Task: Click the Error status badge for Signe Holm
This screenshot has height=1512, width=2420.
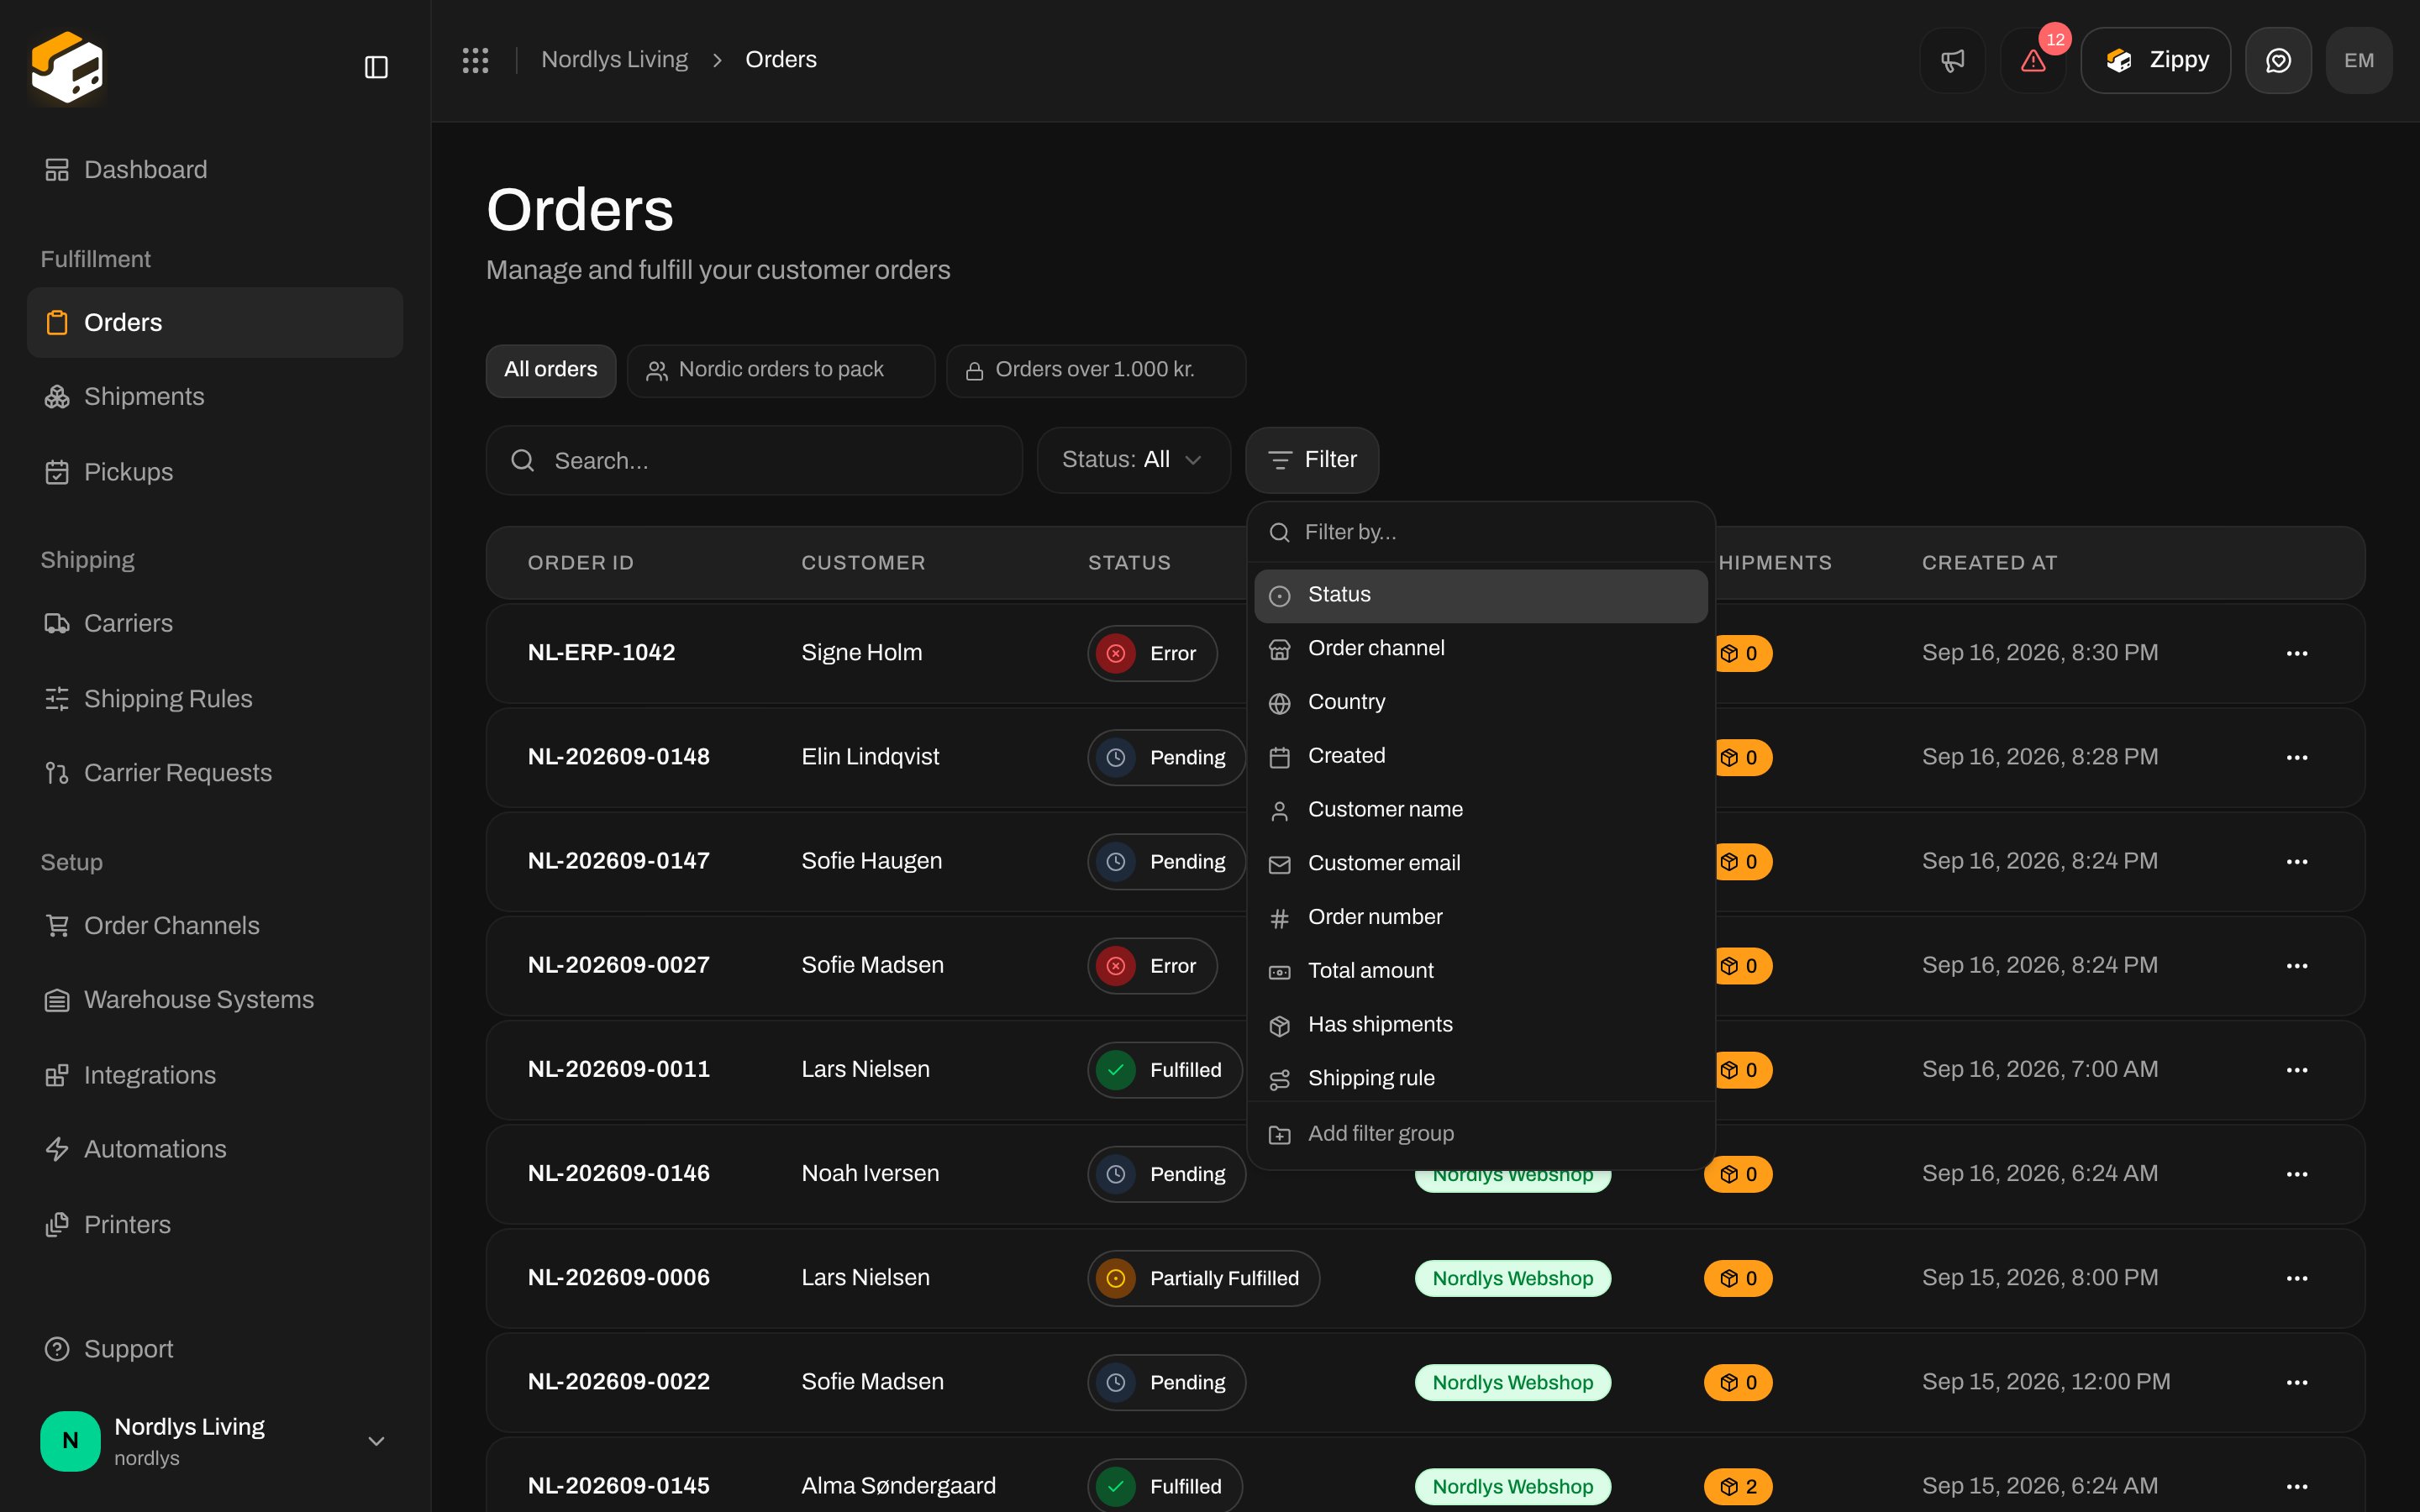Action: coord(1152,653)
